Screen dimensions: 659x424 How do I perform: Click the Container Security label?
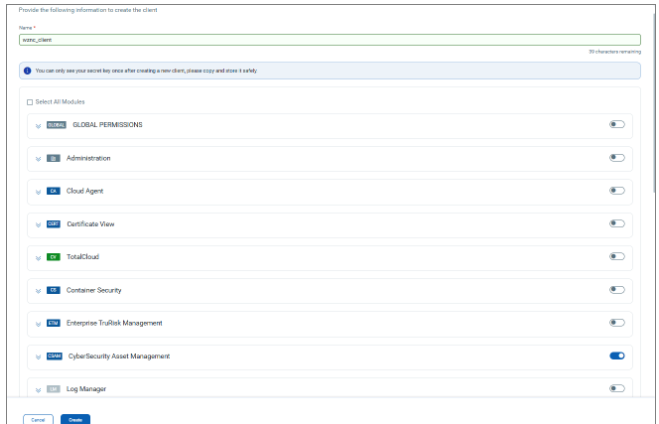tap(94, 290)
